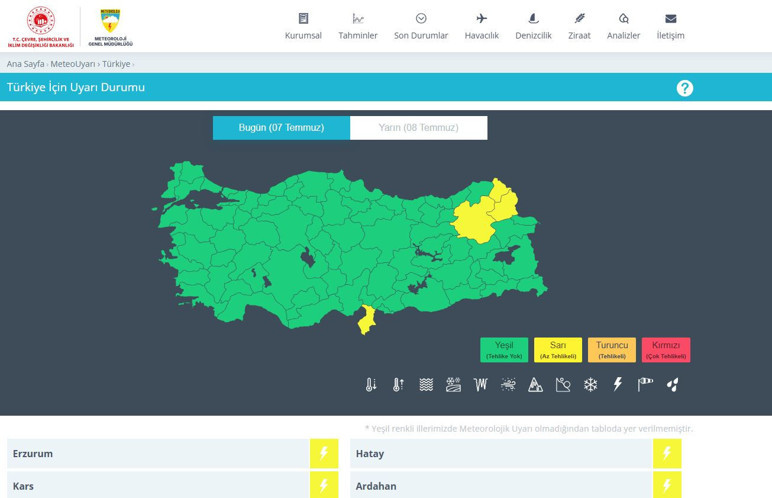This screenshot has width=772, height=498.
Task: Click the green Yeşil legend swatch
Action: click(x=504, y=350)
